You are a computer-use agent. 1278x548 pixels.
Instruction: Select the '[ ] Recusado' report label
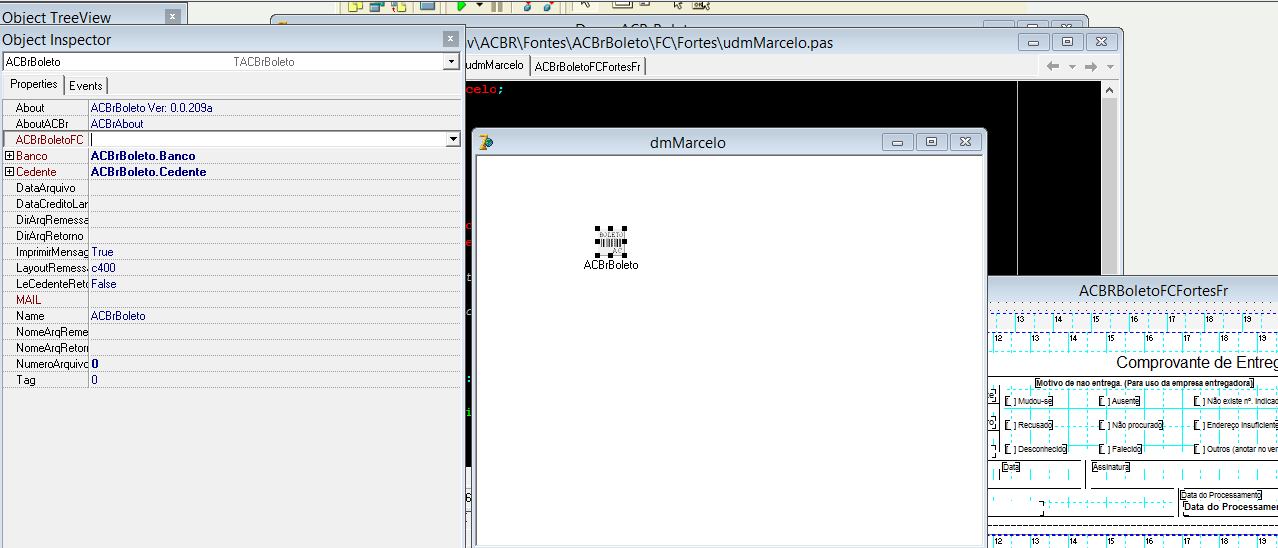pos(1029,425)
